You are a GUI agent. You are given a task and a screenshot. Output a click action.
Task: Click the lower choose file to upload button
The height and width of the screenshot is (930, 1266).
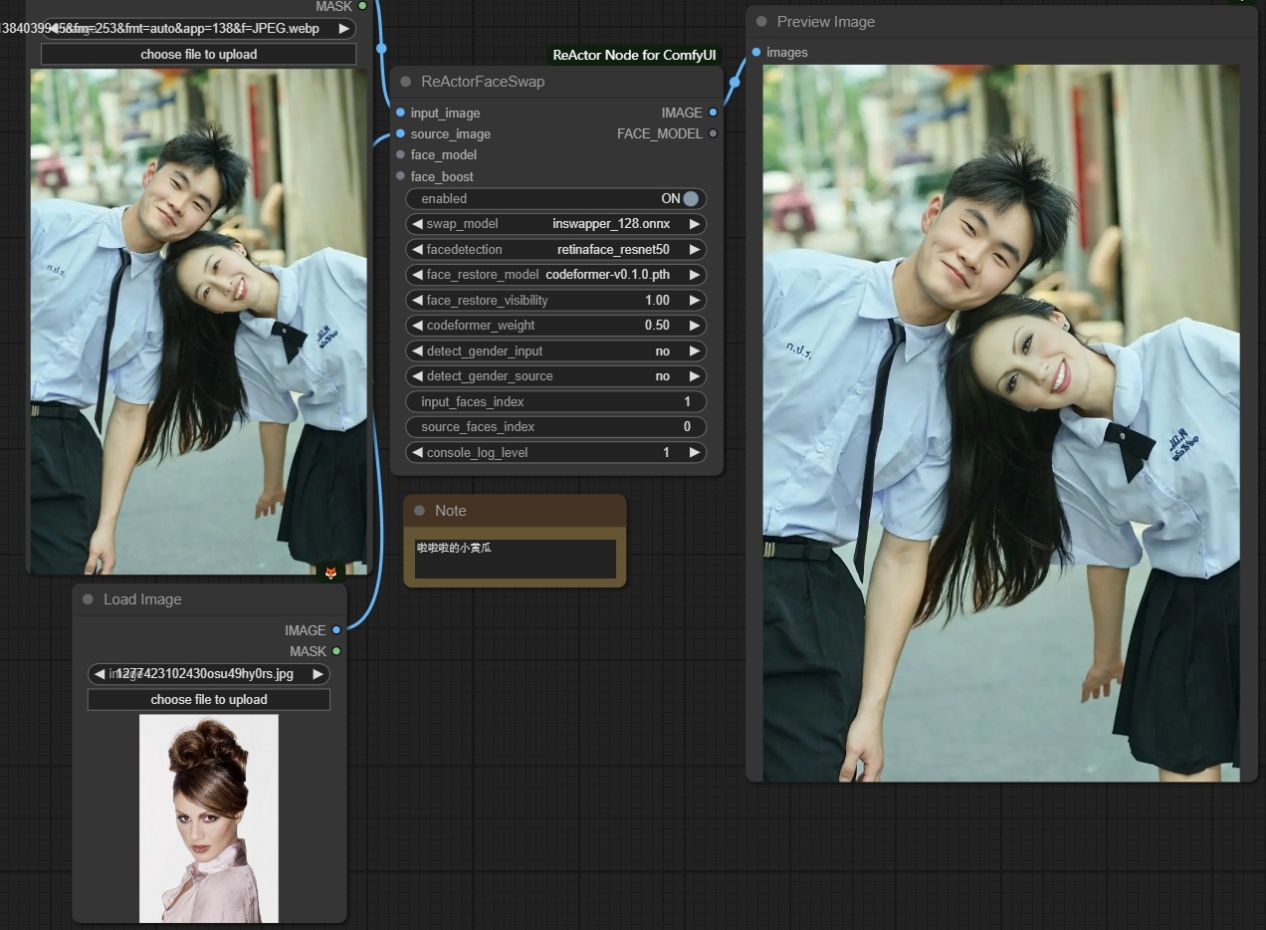208,700
